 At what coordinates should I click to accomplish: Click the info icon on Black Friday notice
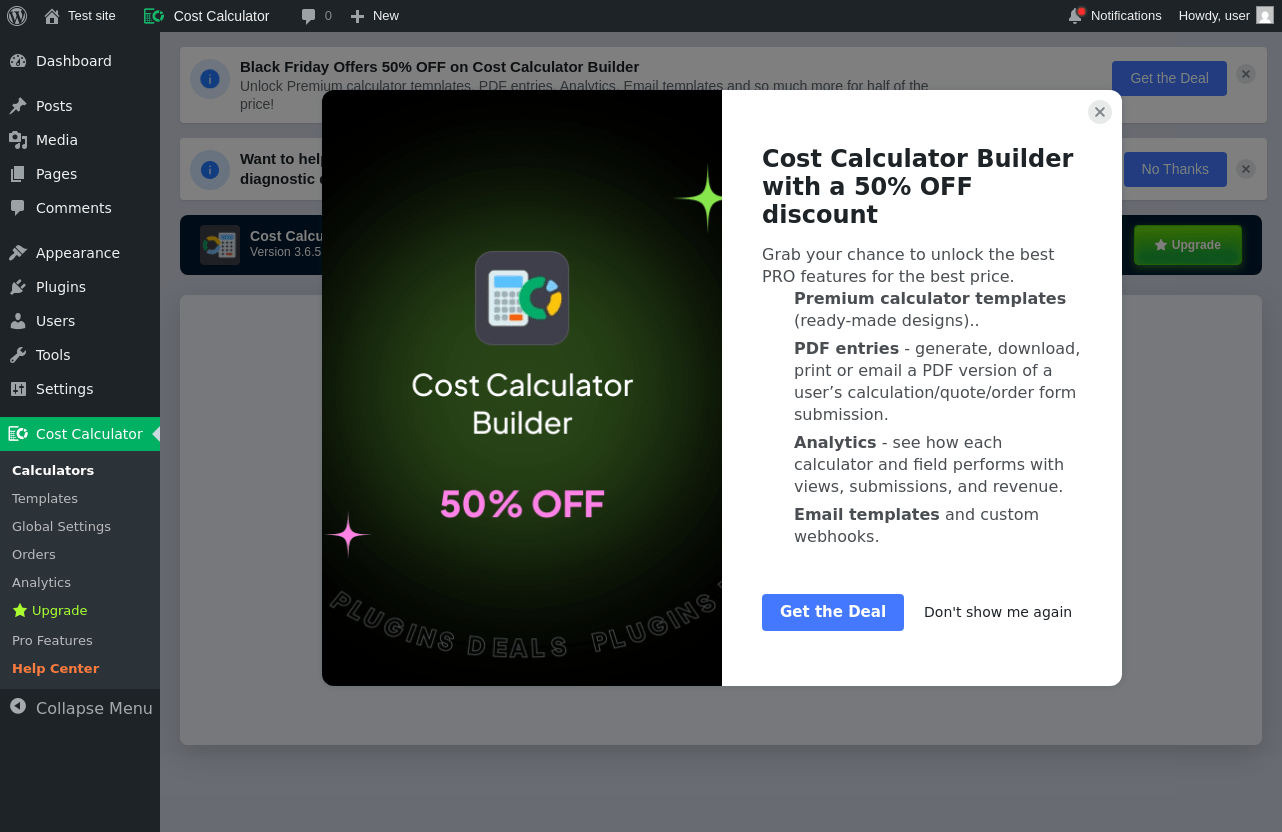coord(210,79)
